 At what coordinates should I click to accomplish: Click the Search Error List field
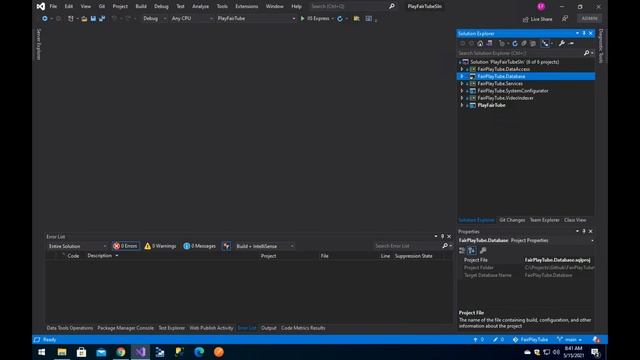407,246
